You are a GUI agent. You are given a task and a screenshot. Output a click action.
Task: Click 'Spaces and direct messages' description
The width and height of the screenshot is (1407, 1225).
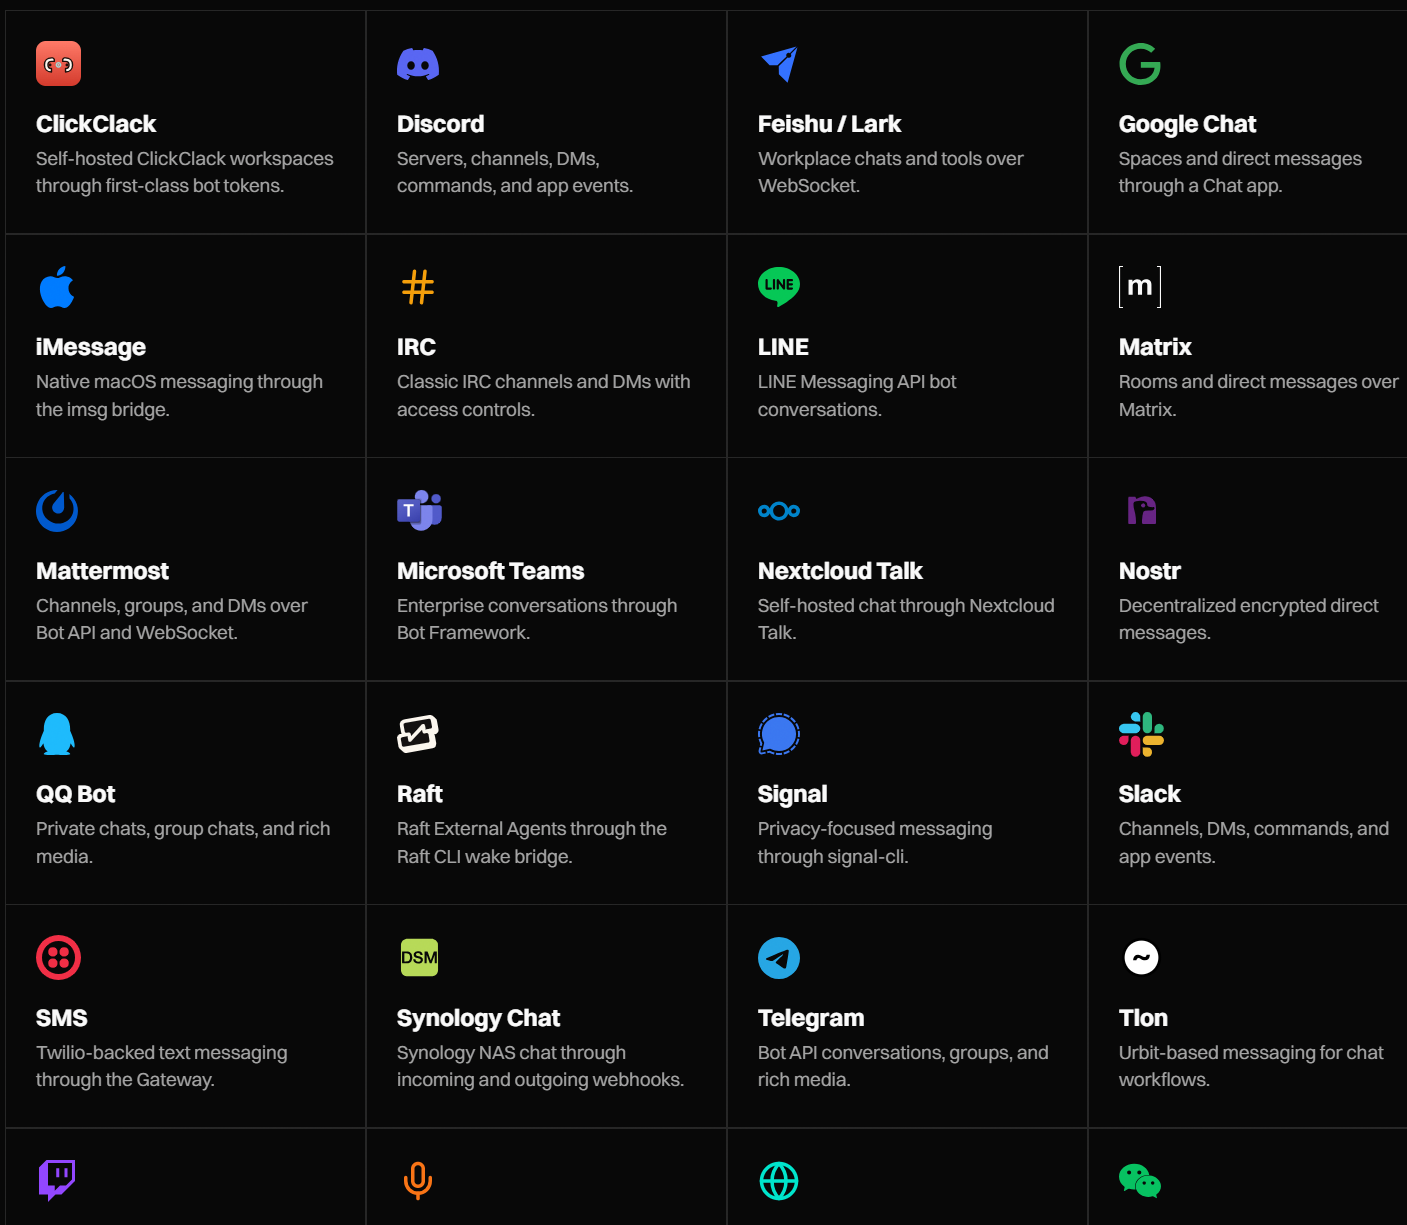coord(1240,172)
